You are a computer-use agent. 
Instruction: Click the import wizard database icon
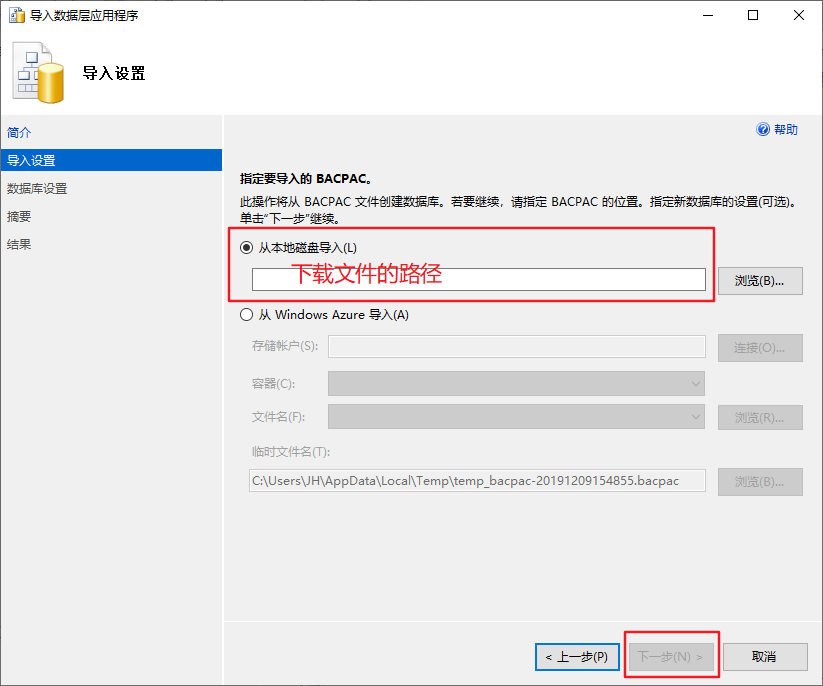[x=38, y=73]
